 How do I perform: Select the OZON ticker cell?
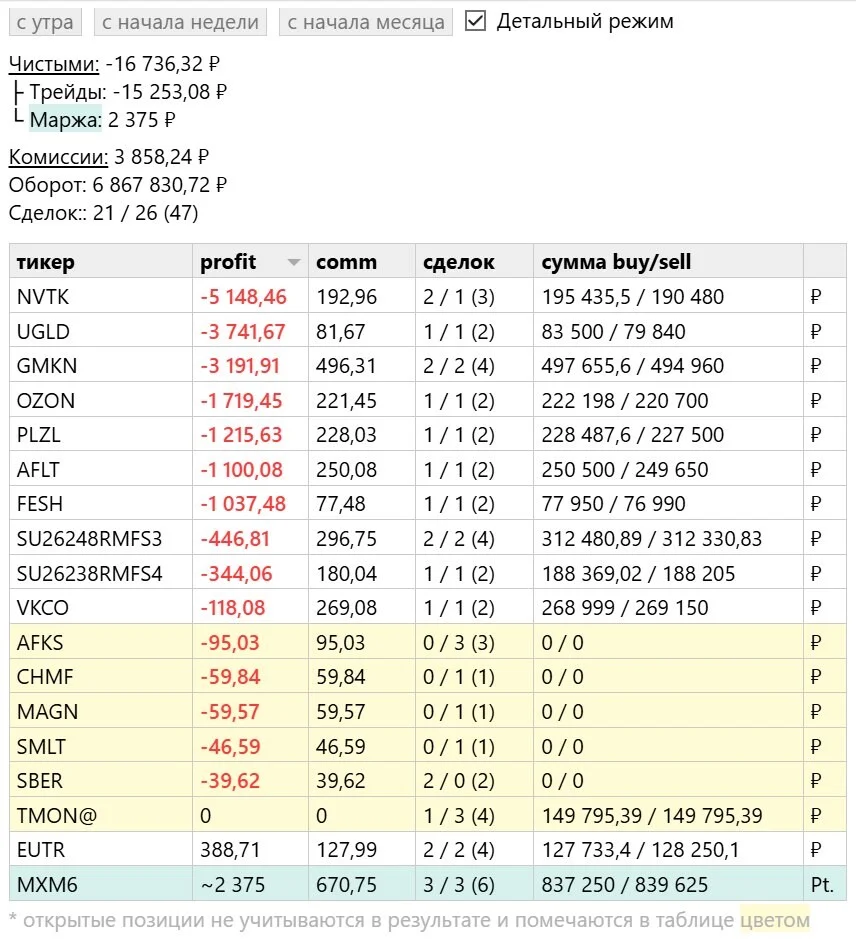tap(101, 400)
